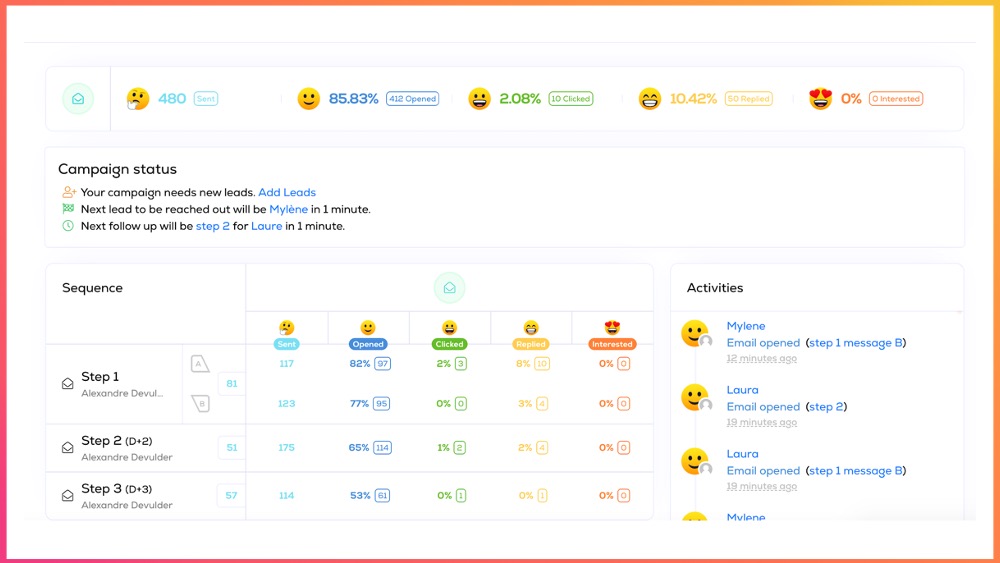This screenshot has height=563, width=1000.
Task: Click the envelope icon next to Step 1
Action: (68, 384)
